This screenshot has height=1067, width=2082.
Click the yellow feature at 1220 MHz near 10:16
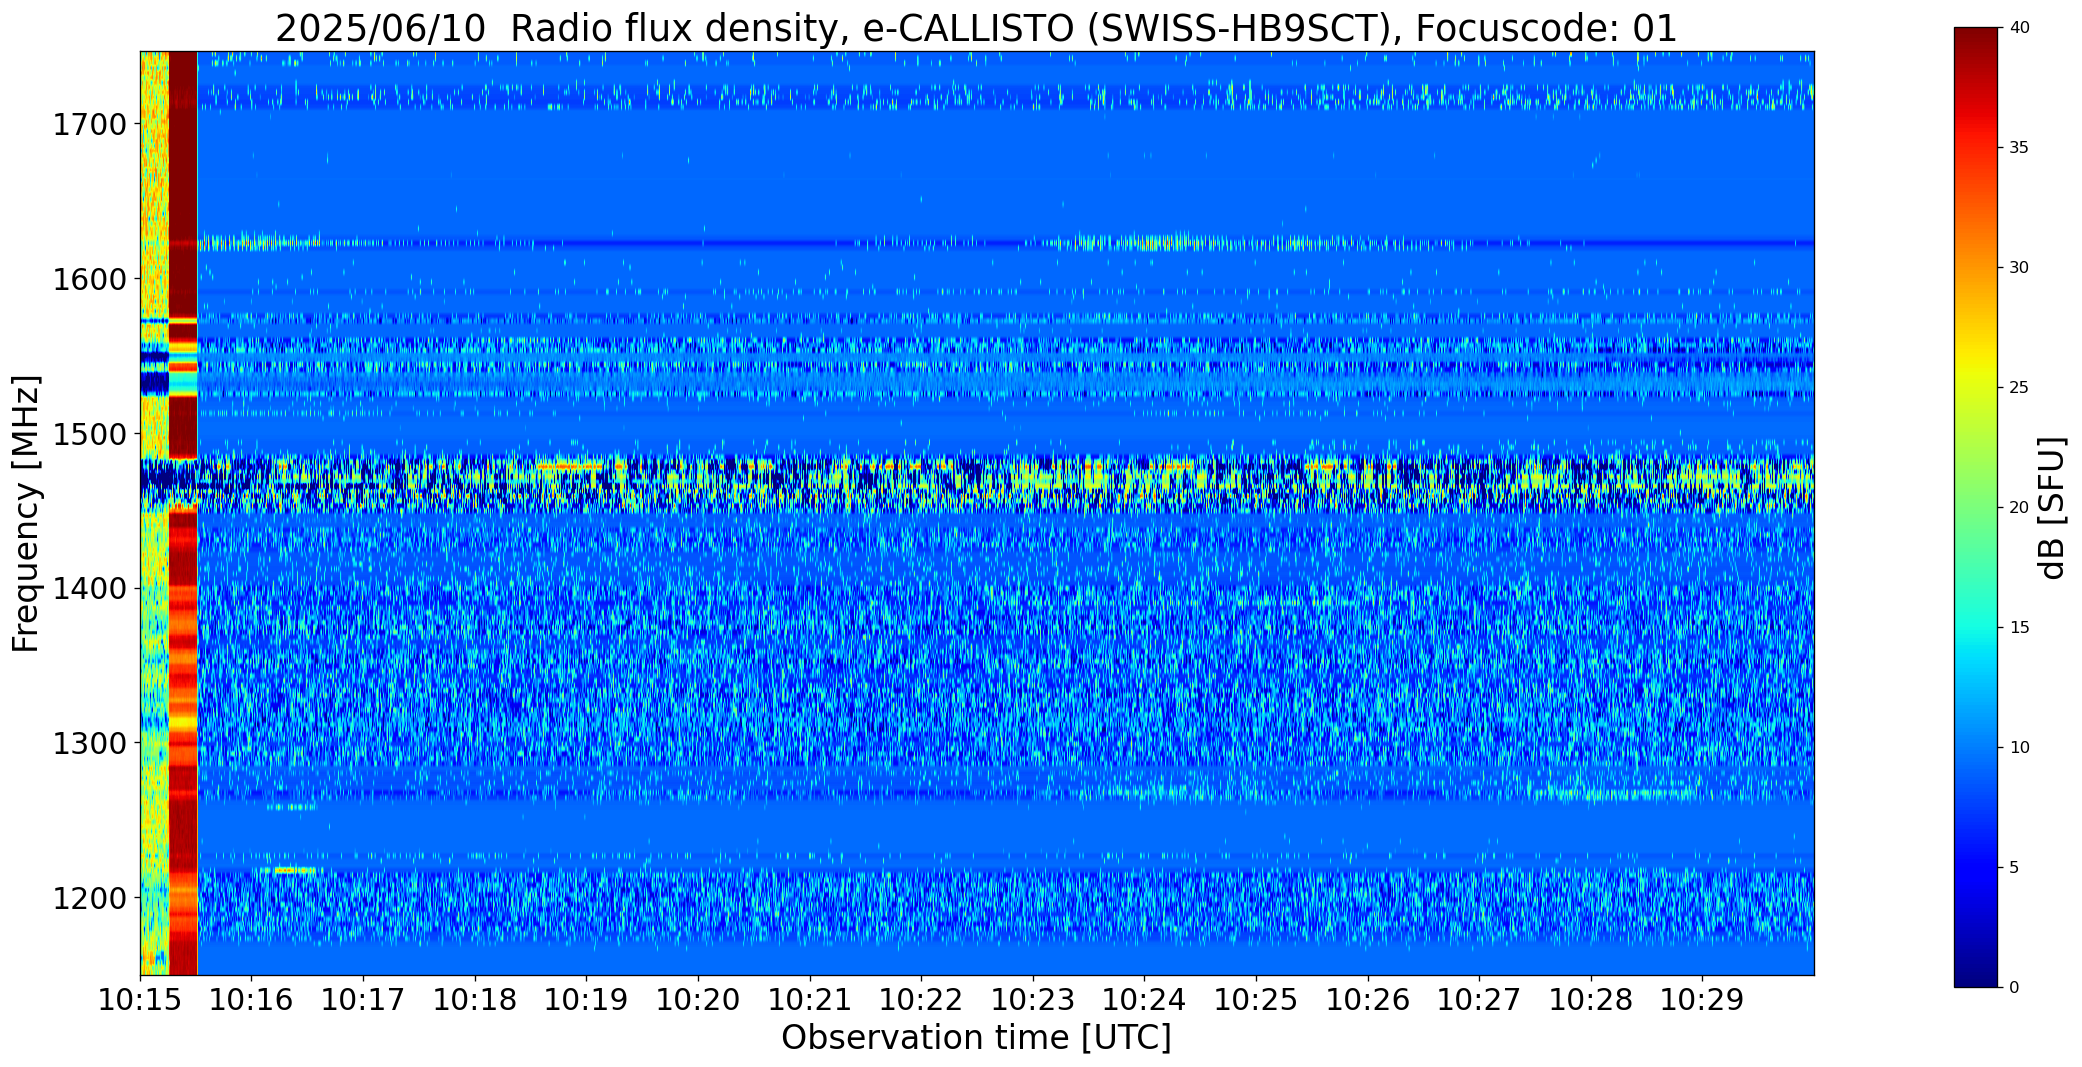[x=295, y=870]
